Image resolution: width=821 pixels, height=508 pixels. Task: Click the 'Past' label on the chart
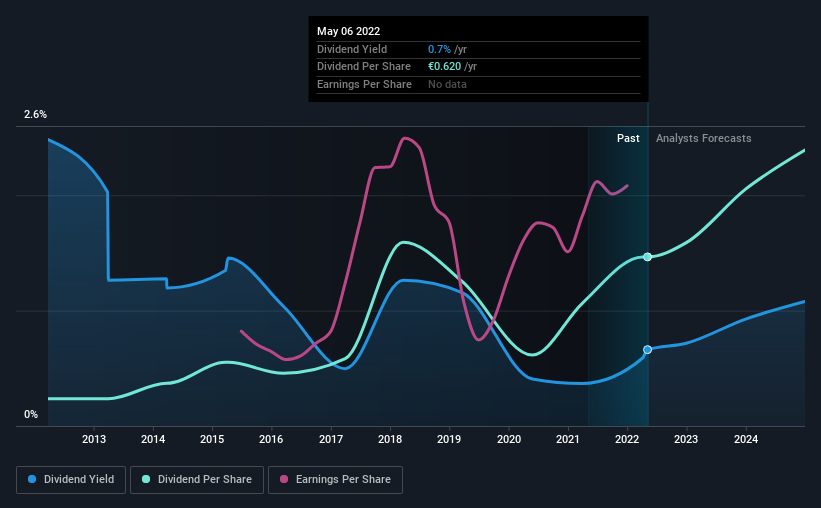tap(628, 138)
